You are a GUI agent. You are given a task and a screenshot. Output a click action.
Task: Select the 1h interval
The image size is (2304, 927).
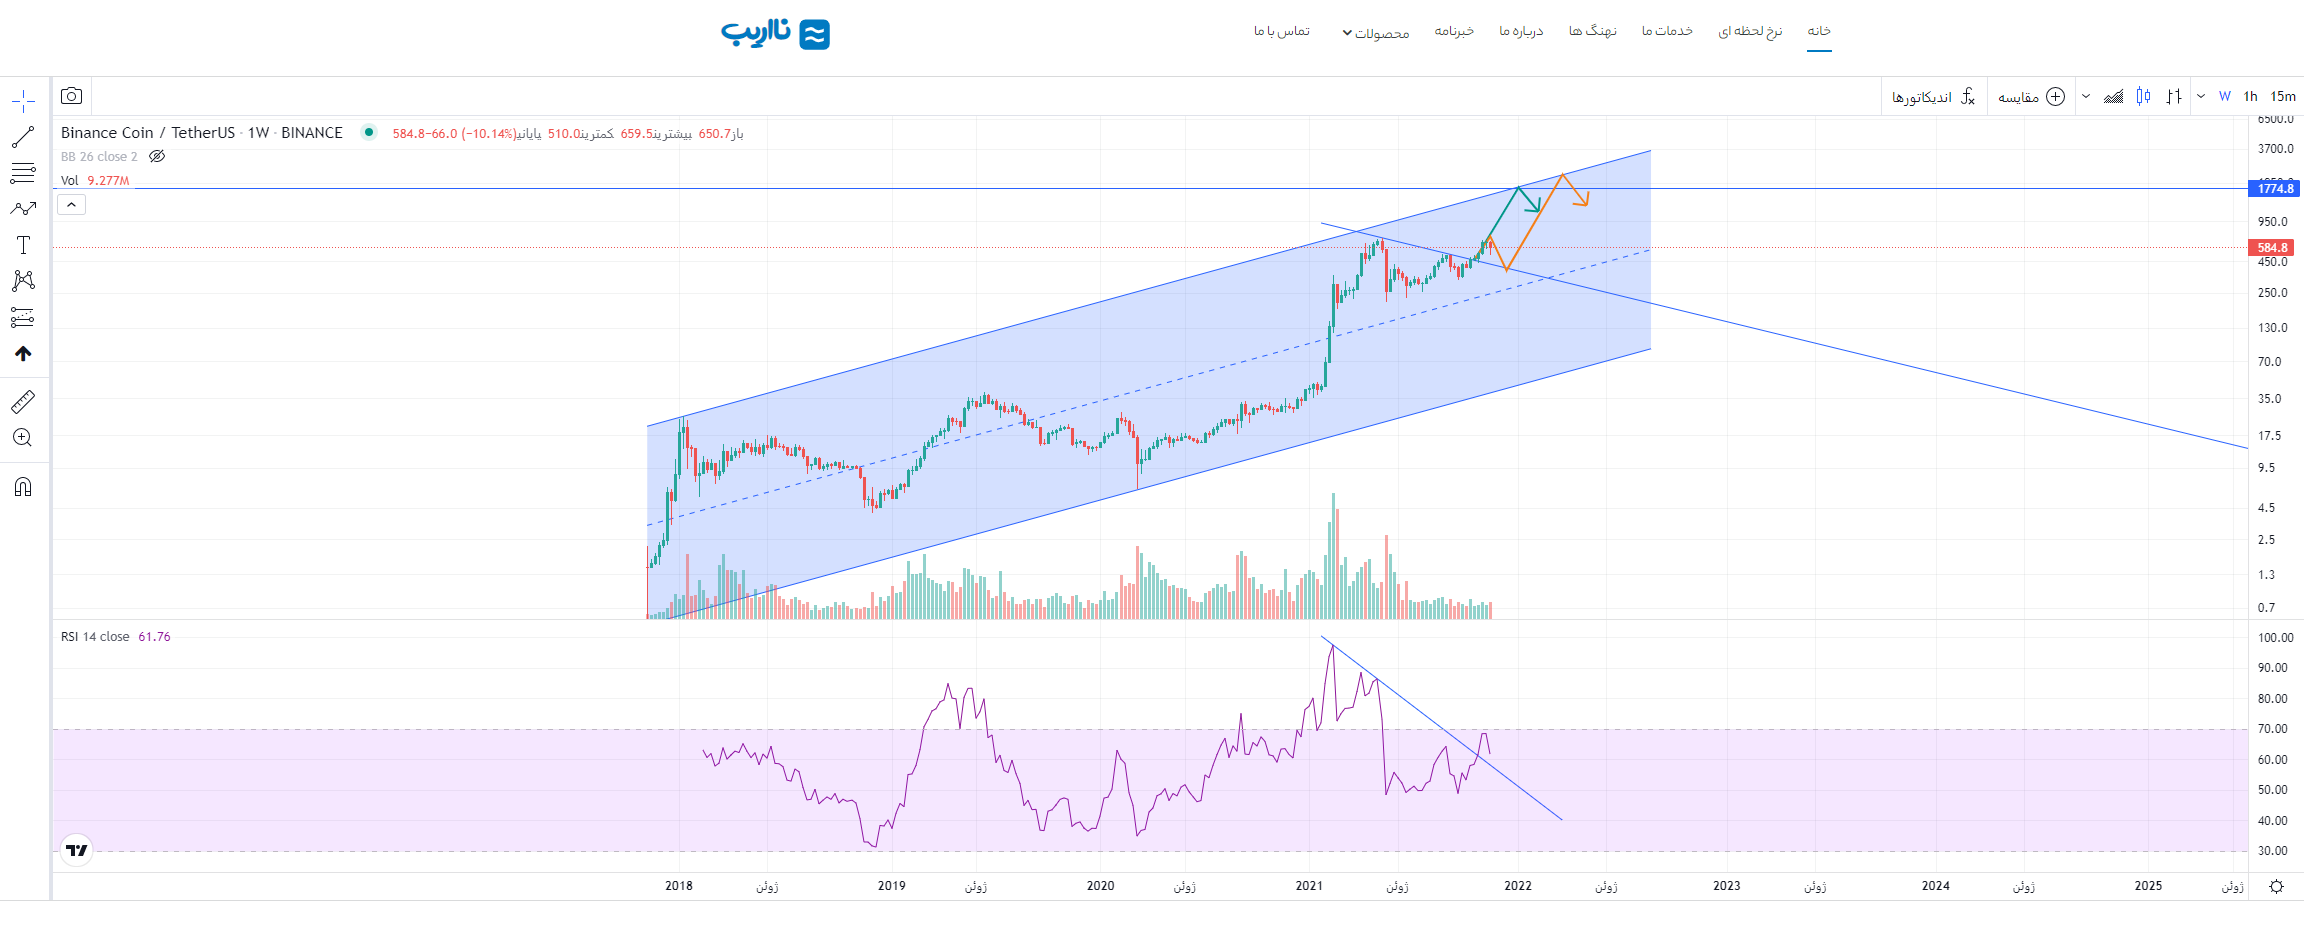[2250, 96]
